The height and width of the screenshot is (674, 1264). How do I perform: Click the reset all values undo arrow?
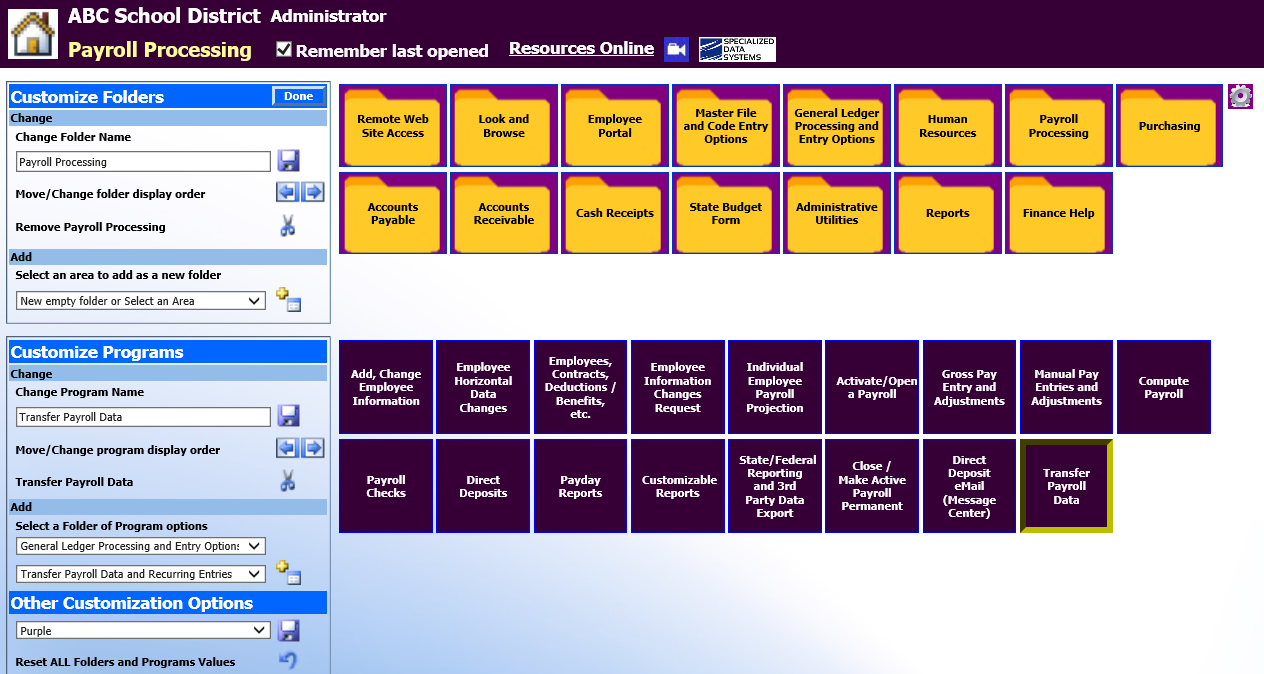click(288, 661)
